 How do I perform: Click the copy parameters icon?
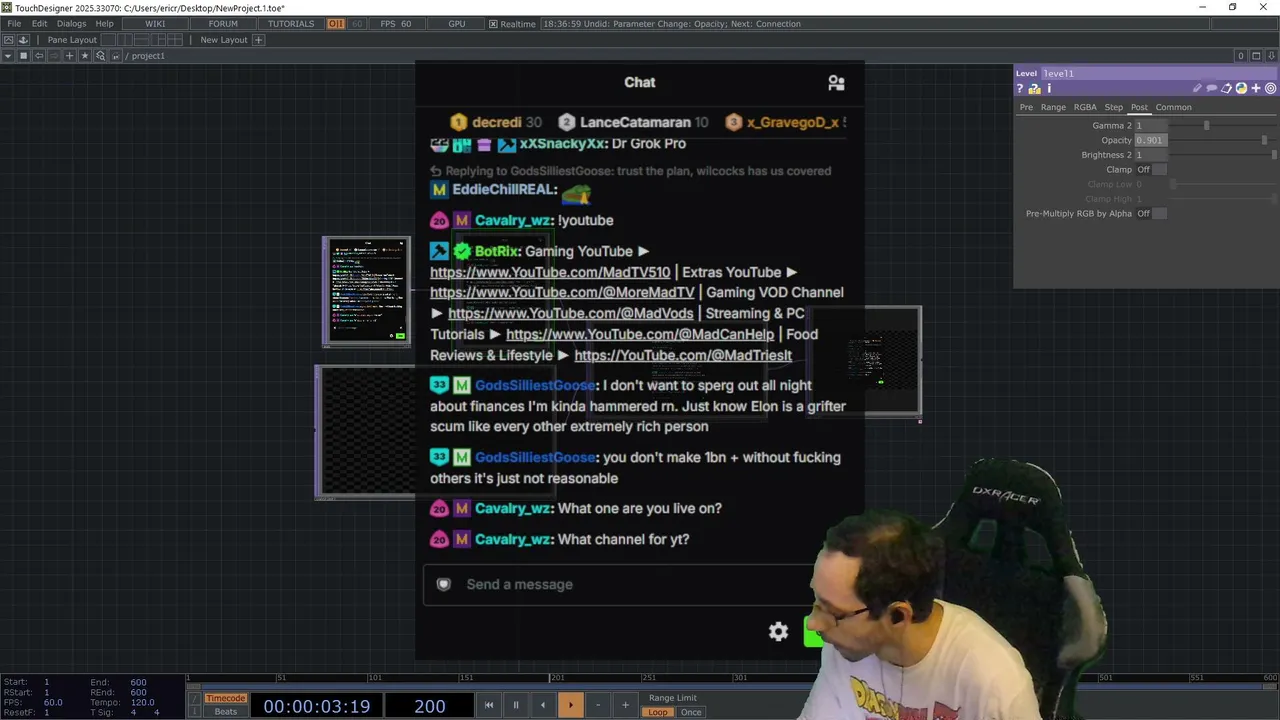pos(1227,89)
